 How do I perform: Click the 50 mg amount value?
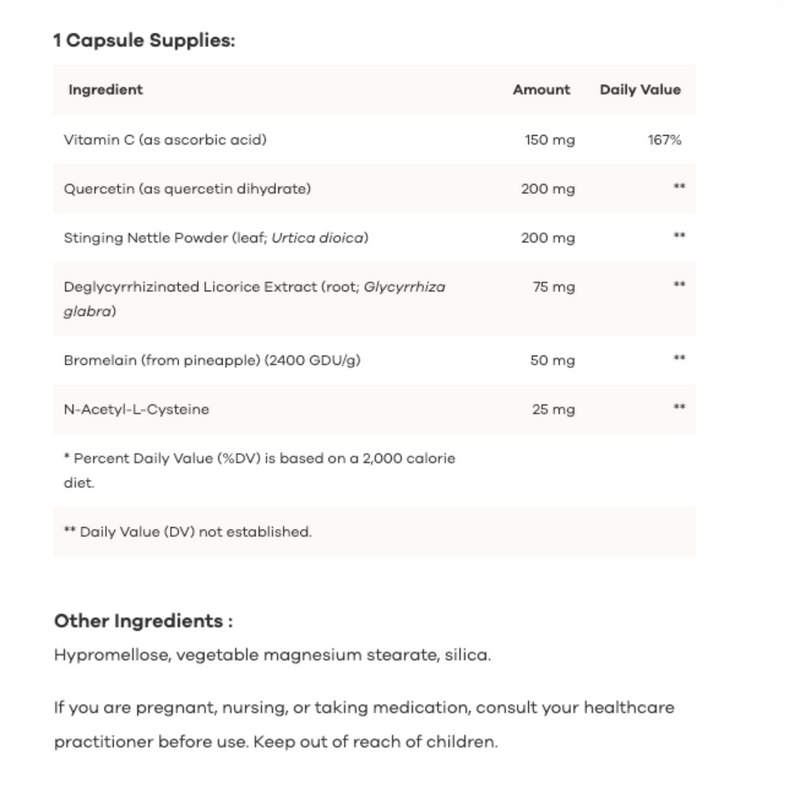[556, 358]
